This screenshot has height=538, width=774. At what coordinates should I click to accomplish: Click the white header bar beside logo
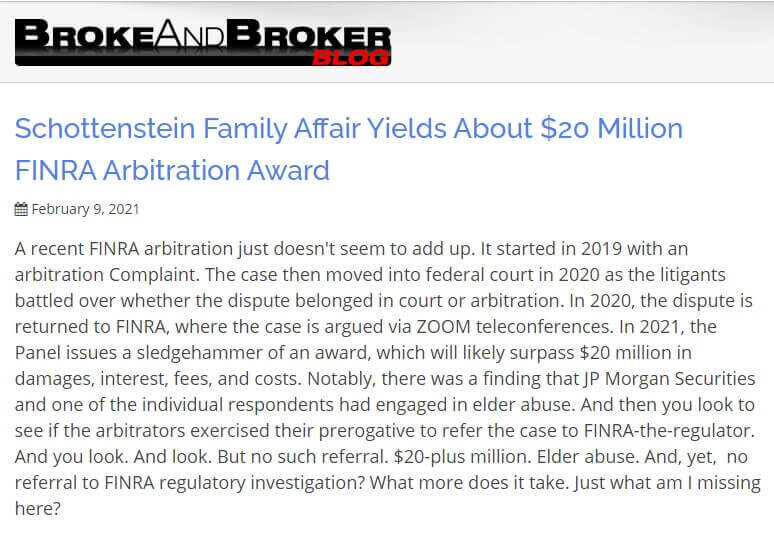(x=582, y=42)
